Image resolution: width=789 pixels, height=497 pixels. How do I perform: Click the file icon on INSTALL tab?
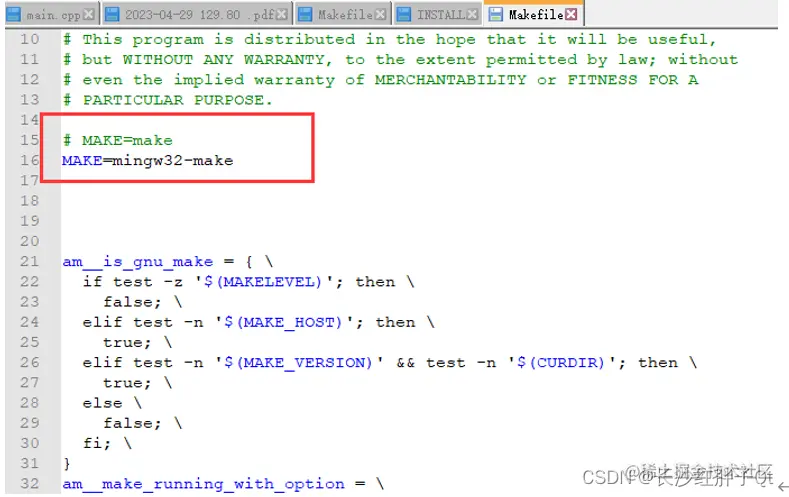pyautogui.click(x=404, y=15)
